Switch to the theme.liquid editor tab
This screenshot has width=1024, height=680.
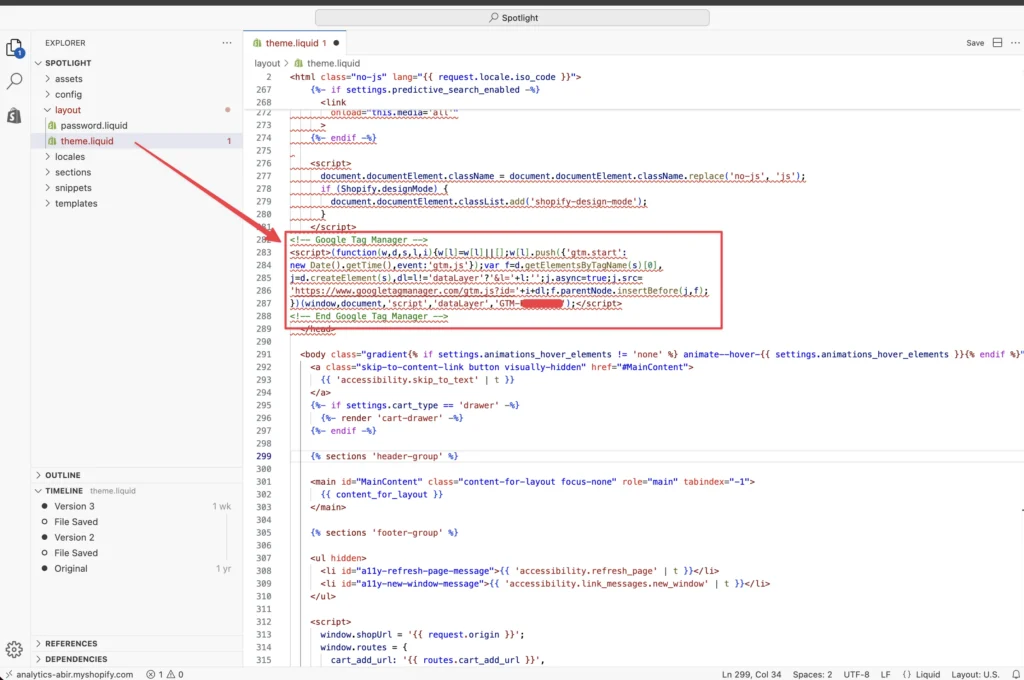[x=295, y=43]
